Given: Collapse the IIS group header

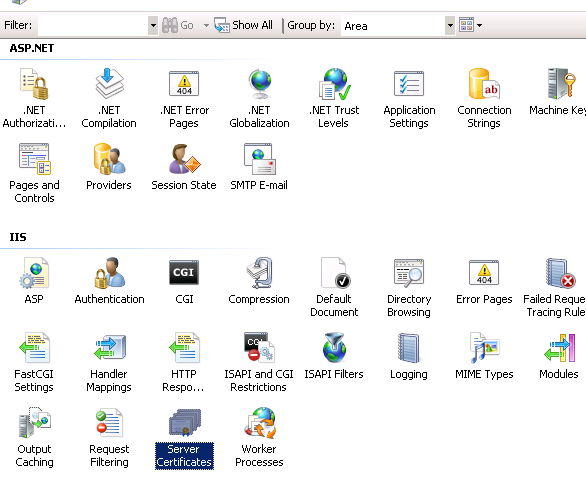Looking at the screenshot, I should 18,237.
